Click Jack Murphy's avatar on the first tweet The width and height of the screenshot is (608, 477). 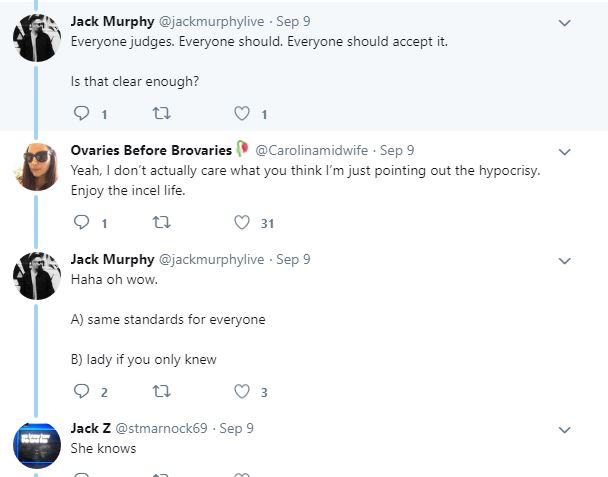point(36,37)
